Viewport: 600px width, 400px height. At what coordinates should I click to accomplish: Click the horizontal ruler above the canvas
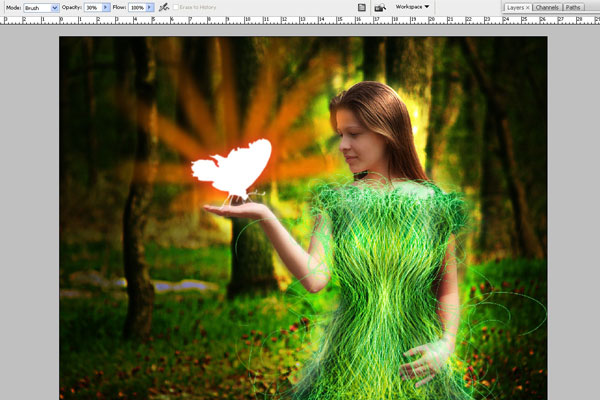(300, 19)
